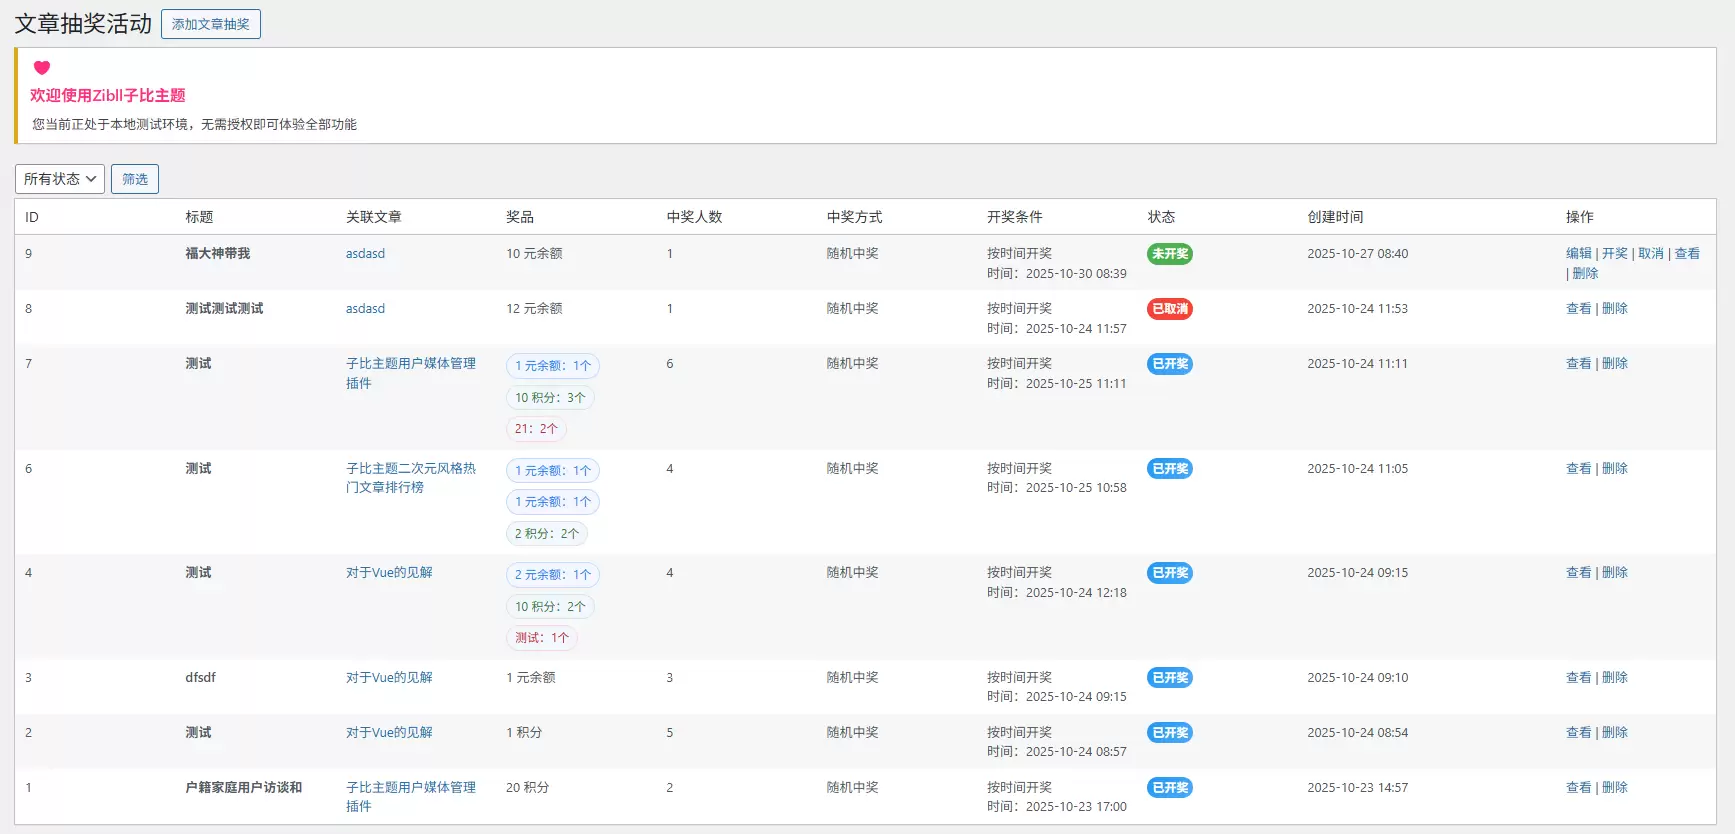Open the 所有状态 status filter dropdown
The width and height of the screenshot is (1735, 834).
click(x=60, y=179)
